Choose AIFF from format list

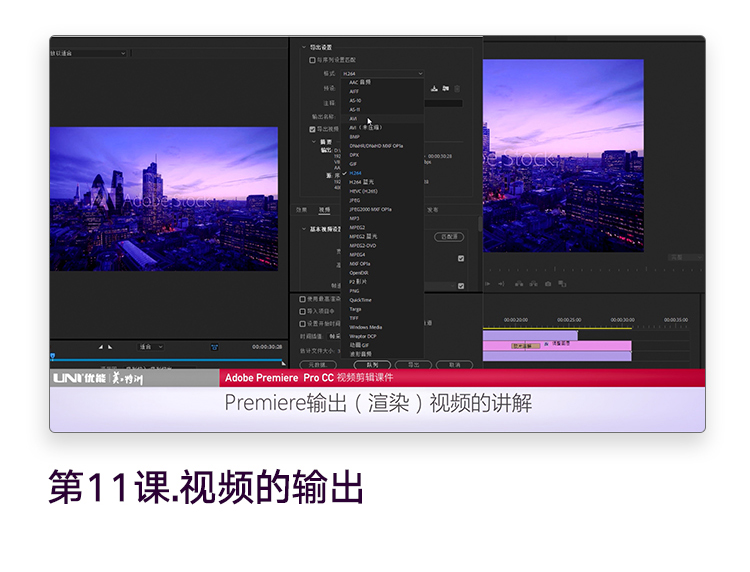pos(383,91)
